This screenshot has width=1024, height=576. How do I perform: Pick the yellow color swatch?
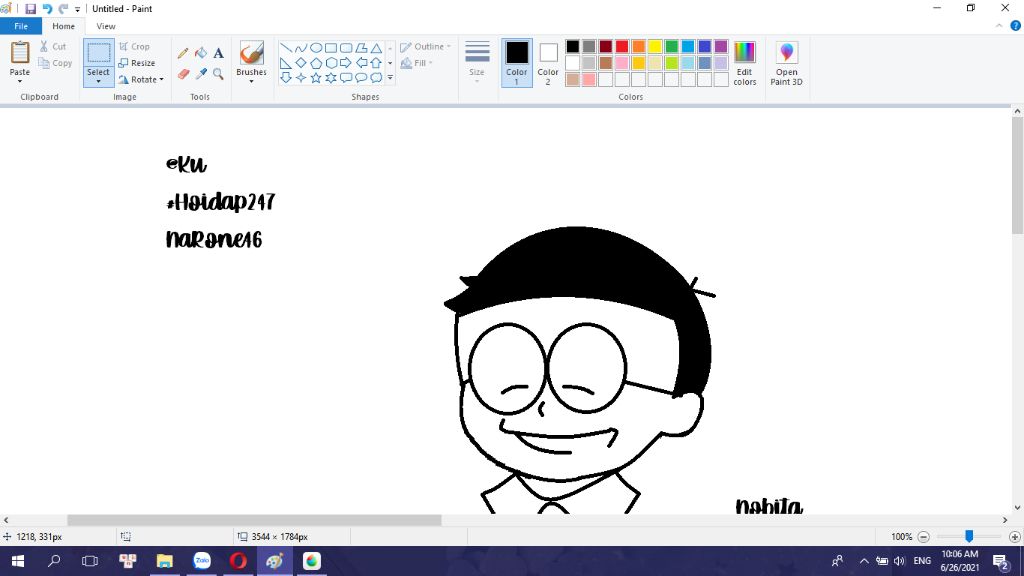tap(655, 46)
